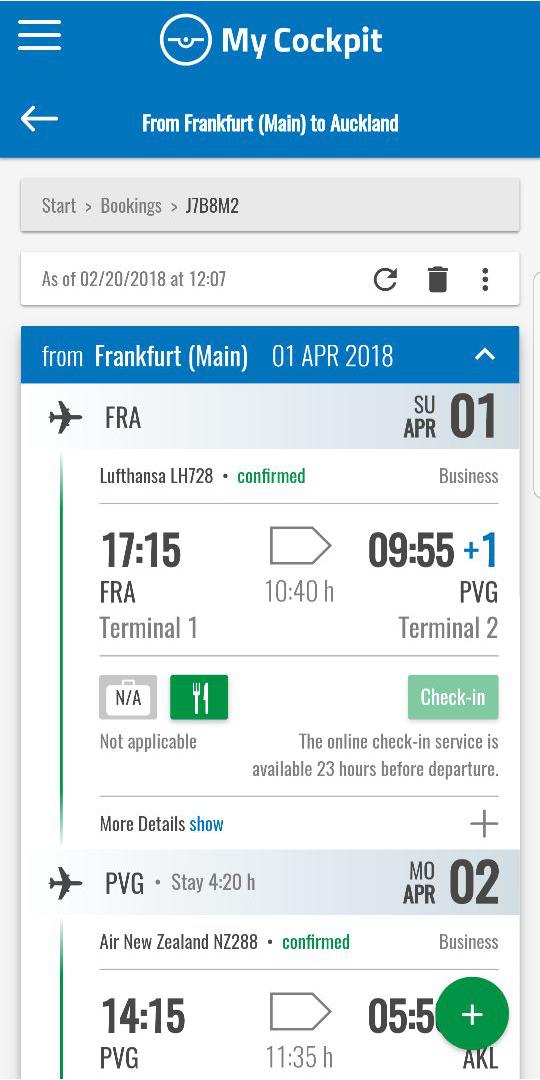Tap the Check-in button

tap(453, 697)
